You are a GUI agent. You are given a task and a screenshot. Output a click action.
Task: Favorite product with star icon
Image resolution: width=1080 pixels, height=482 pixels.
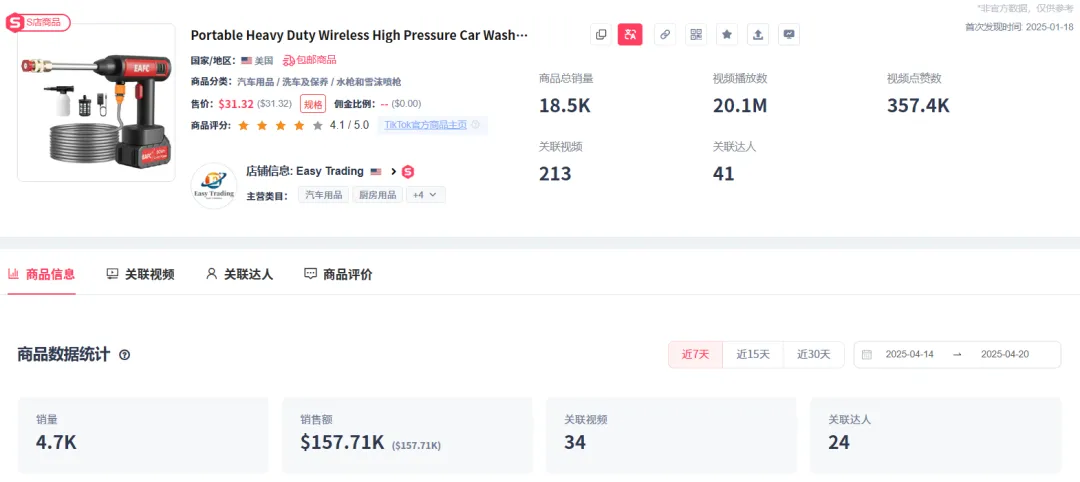pyautogui.click(x=727, y=34)
